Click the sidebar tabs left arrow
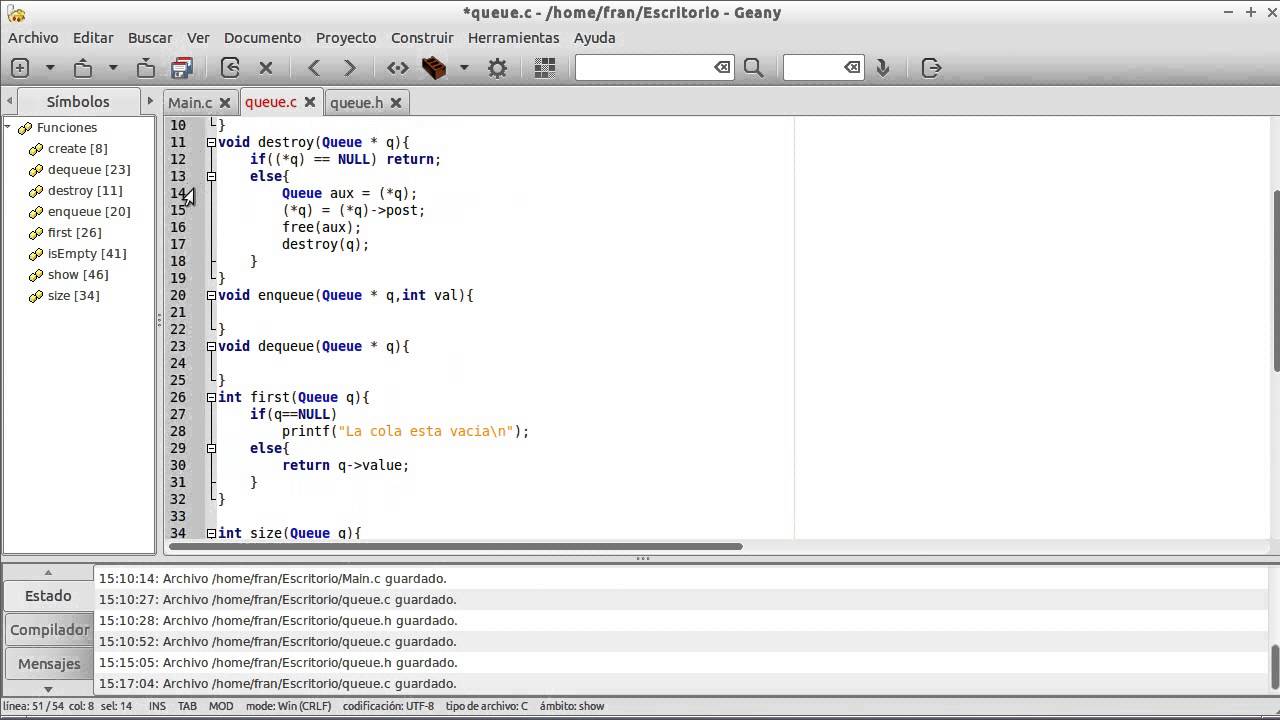This screenshot has width=1280, height=720. pos(9,101)
